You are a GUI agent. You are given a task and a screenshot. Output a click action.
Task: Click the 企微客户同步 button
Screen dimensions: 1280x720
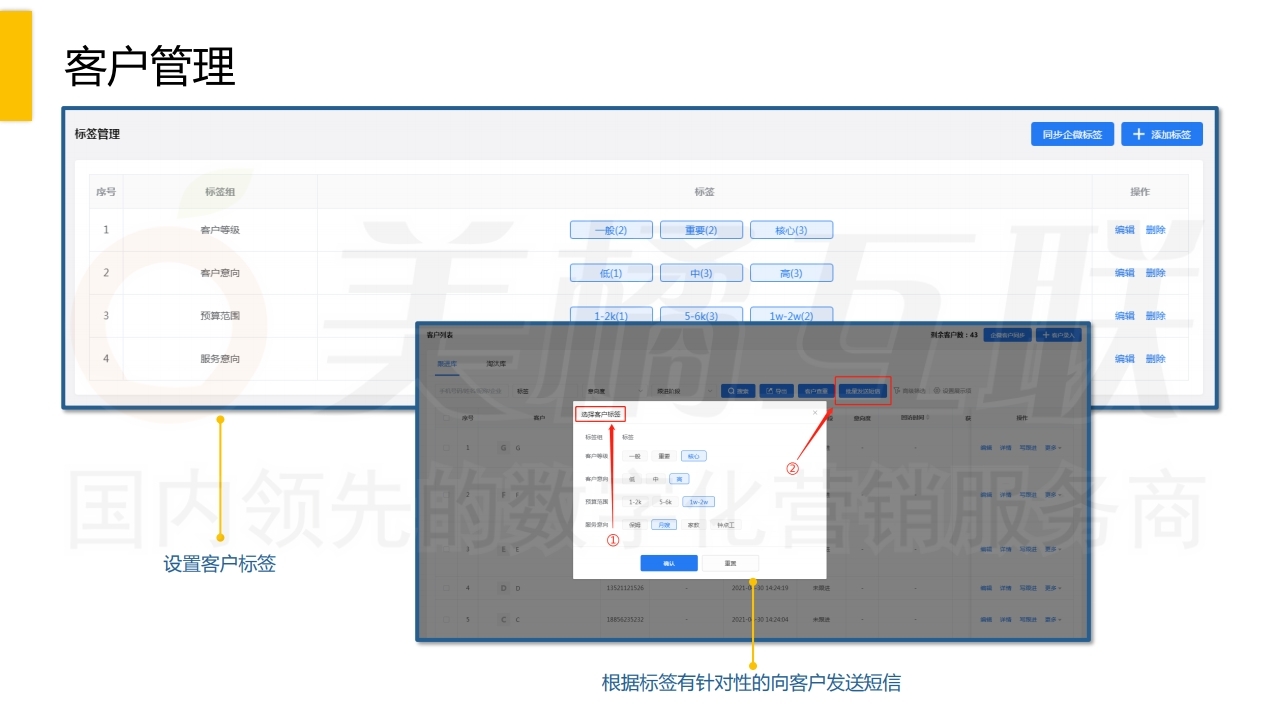pos(1007,335)
